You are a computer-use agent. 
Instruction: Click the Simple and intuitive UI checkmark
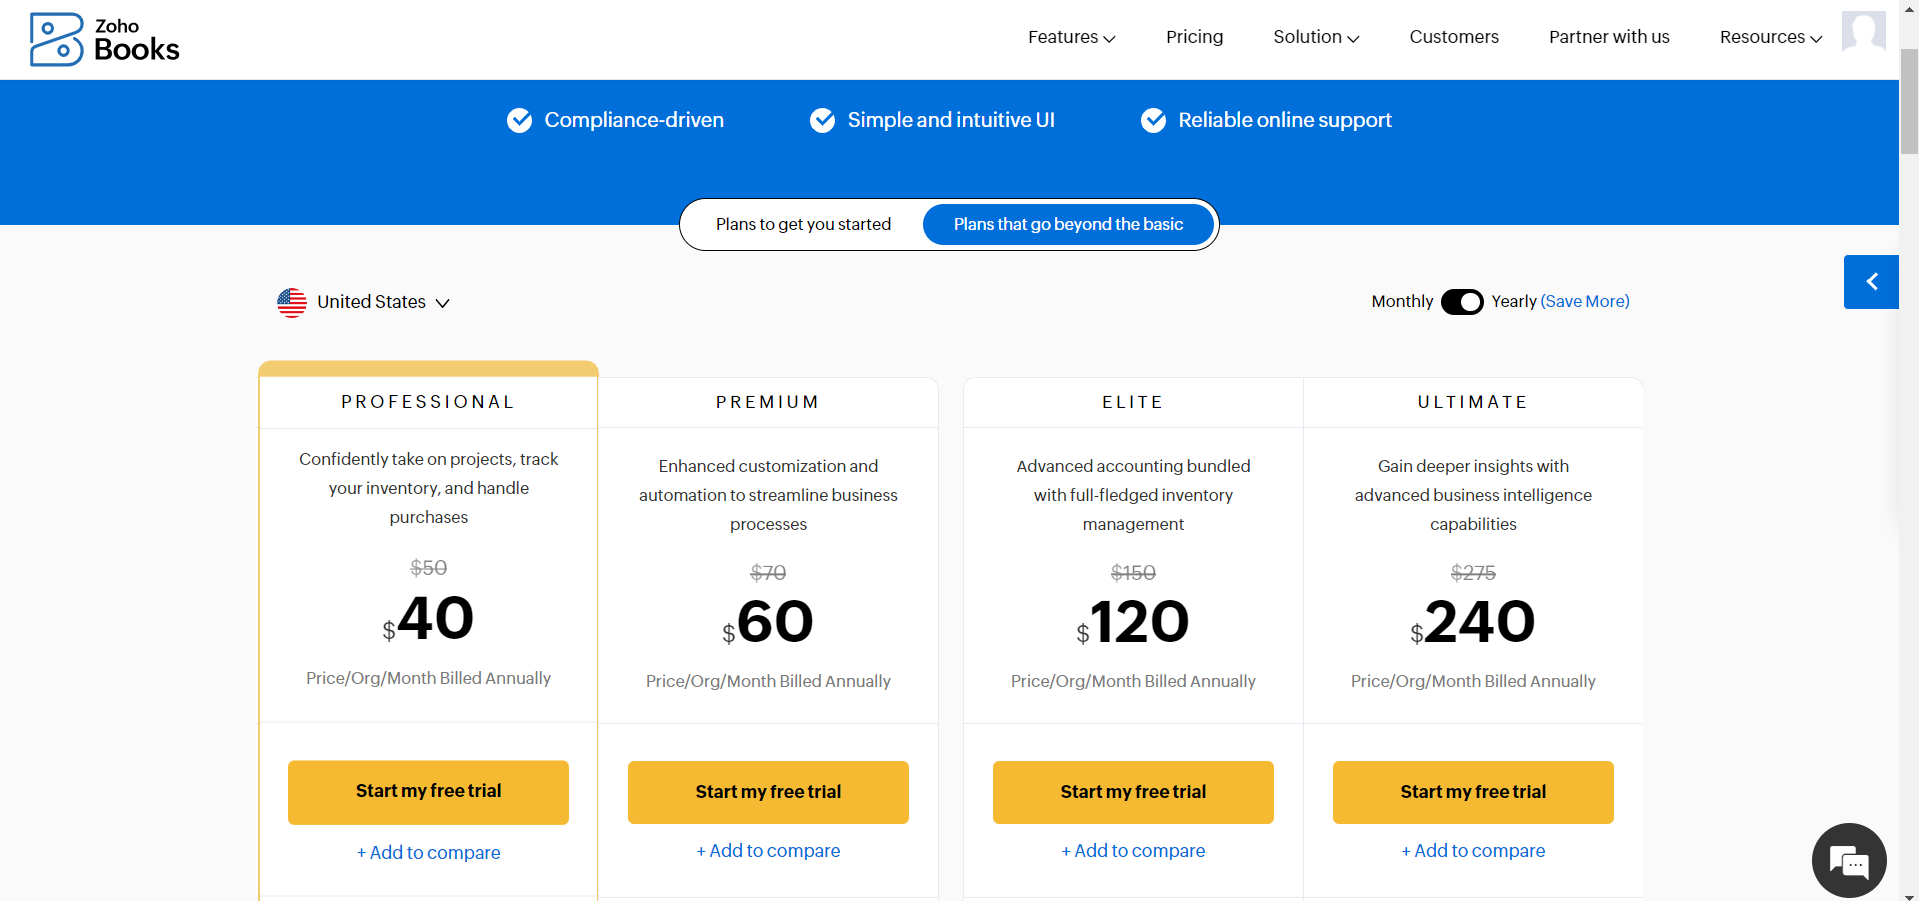(822, 120)
